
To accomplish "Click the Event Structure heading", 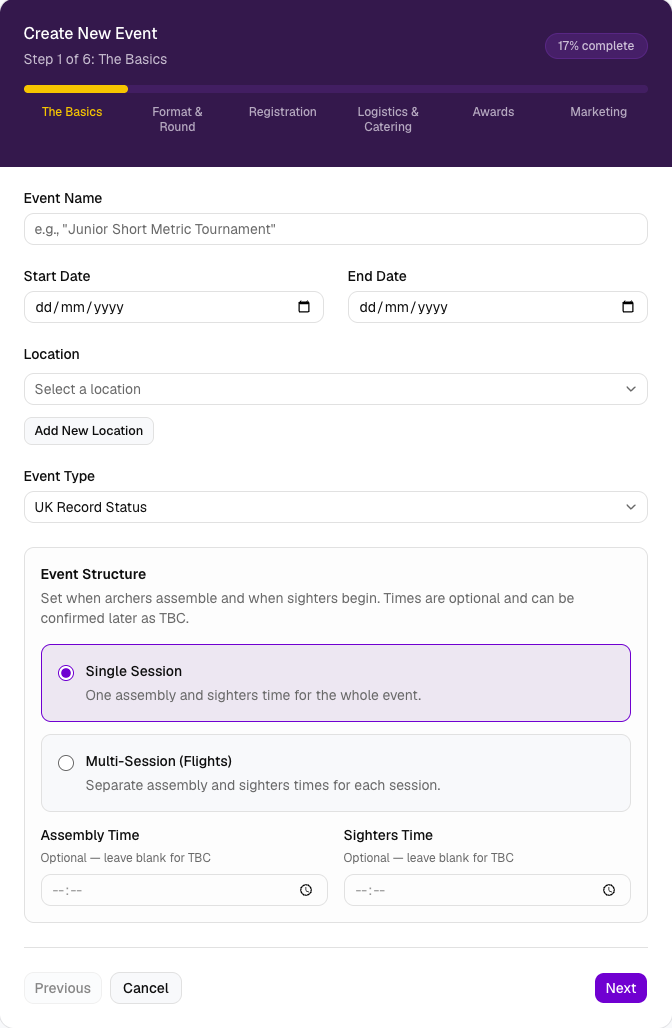I will tap(93, 574).
